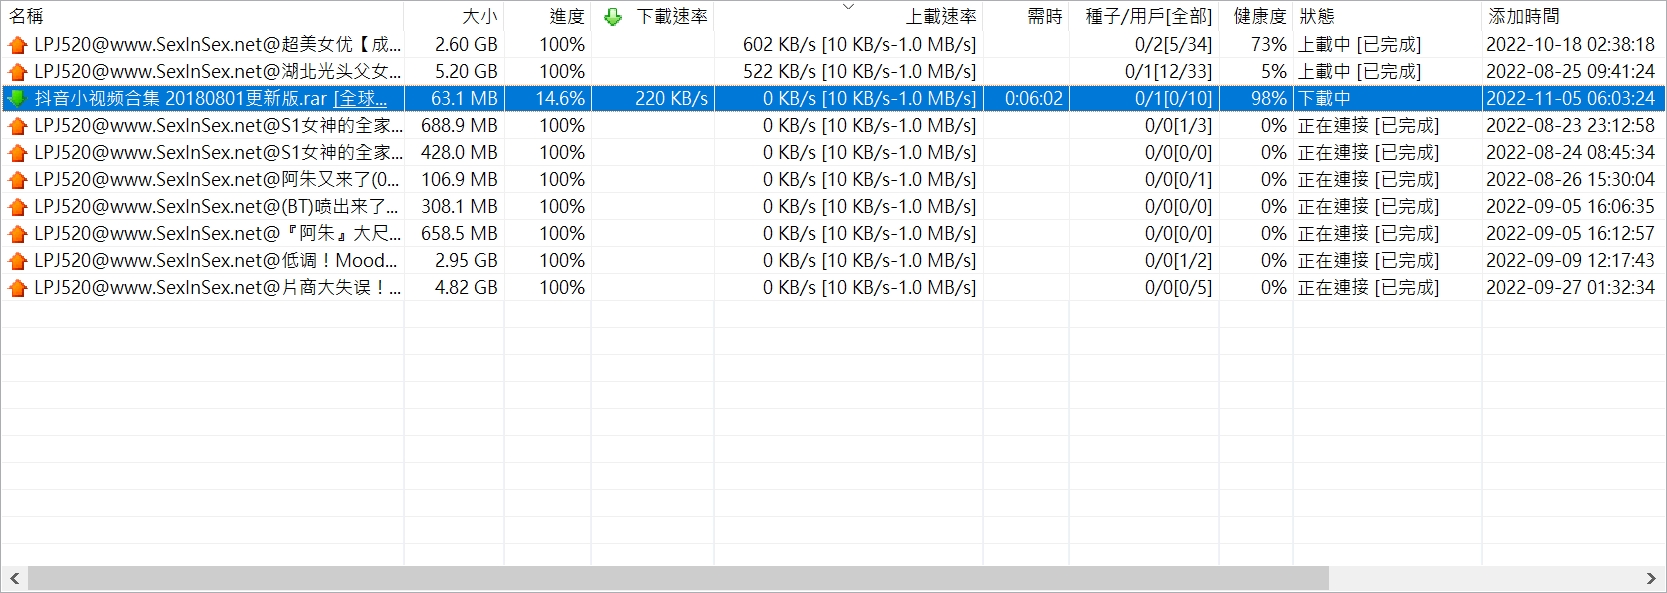The height and width of the screenshot is (593, 1667).
Task: Click the orange arrow icon of the 308.1 MB task
Action: [x=17, y=207]
